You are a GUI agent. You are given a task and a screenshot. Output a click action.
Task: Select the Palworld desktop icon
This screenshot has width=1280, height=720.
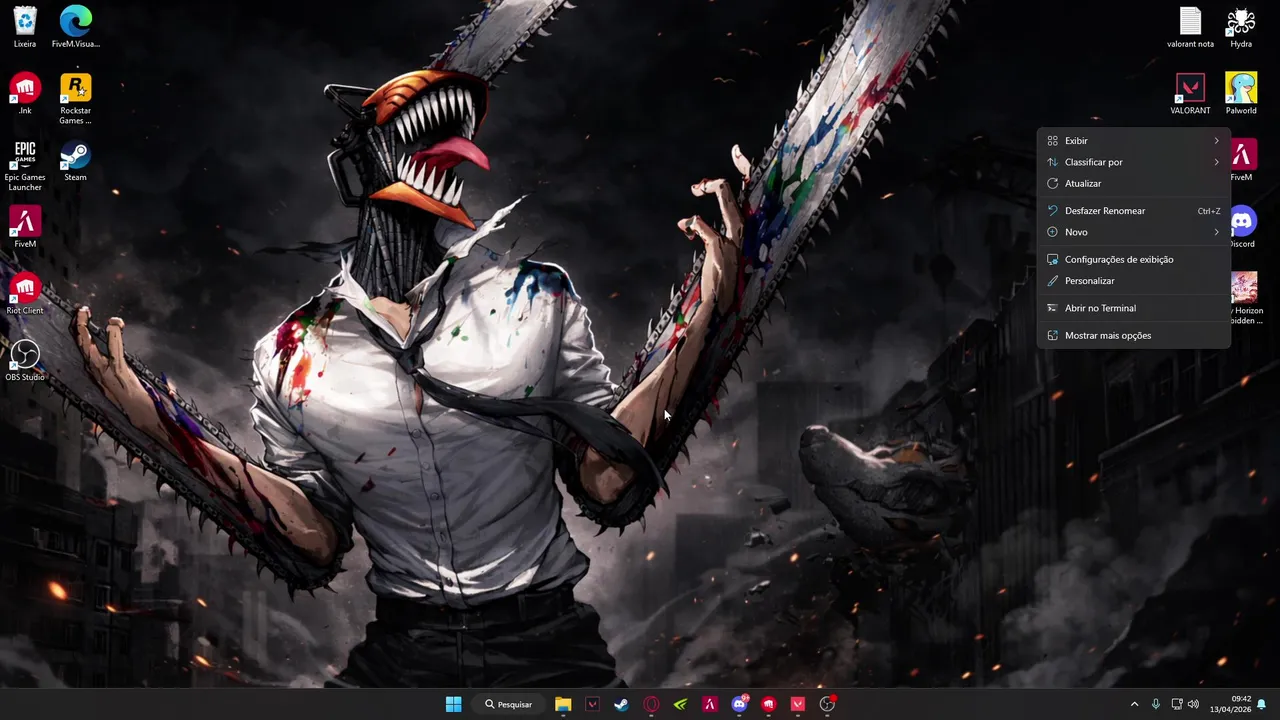click(x=1241, y=94)
